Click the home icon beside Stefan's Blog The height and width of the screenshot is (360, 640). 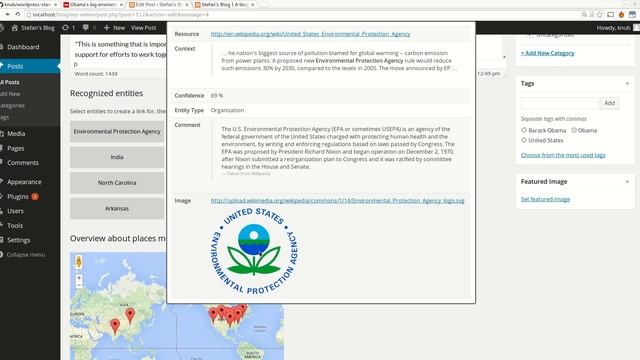point(15,28)
